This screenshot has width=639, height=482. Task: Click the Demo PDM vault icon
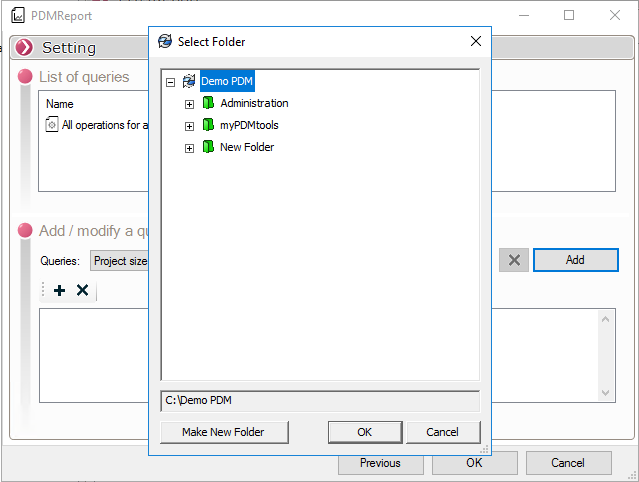click(x=189, y=82)
